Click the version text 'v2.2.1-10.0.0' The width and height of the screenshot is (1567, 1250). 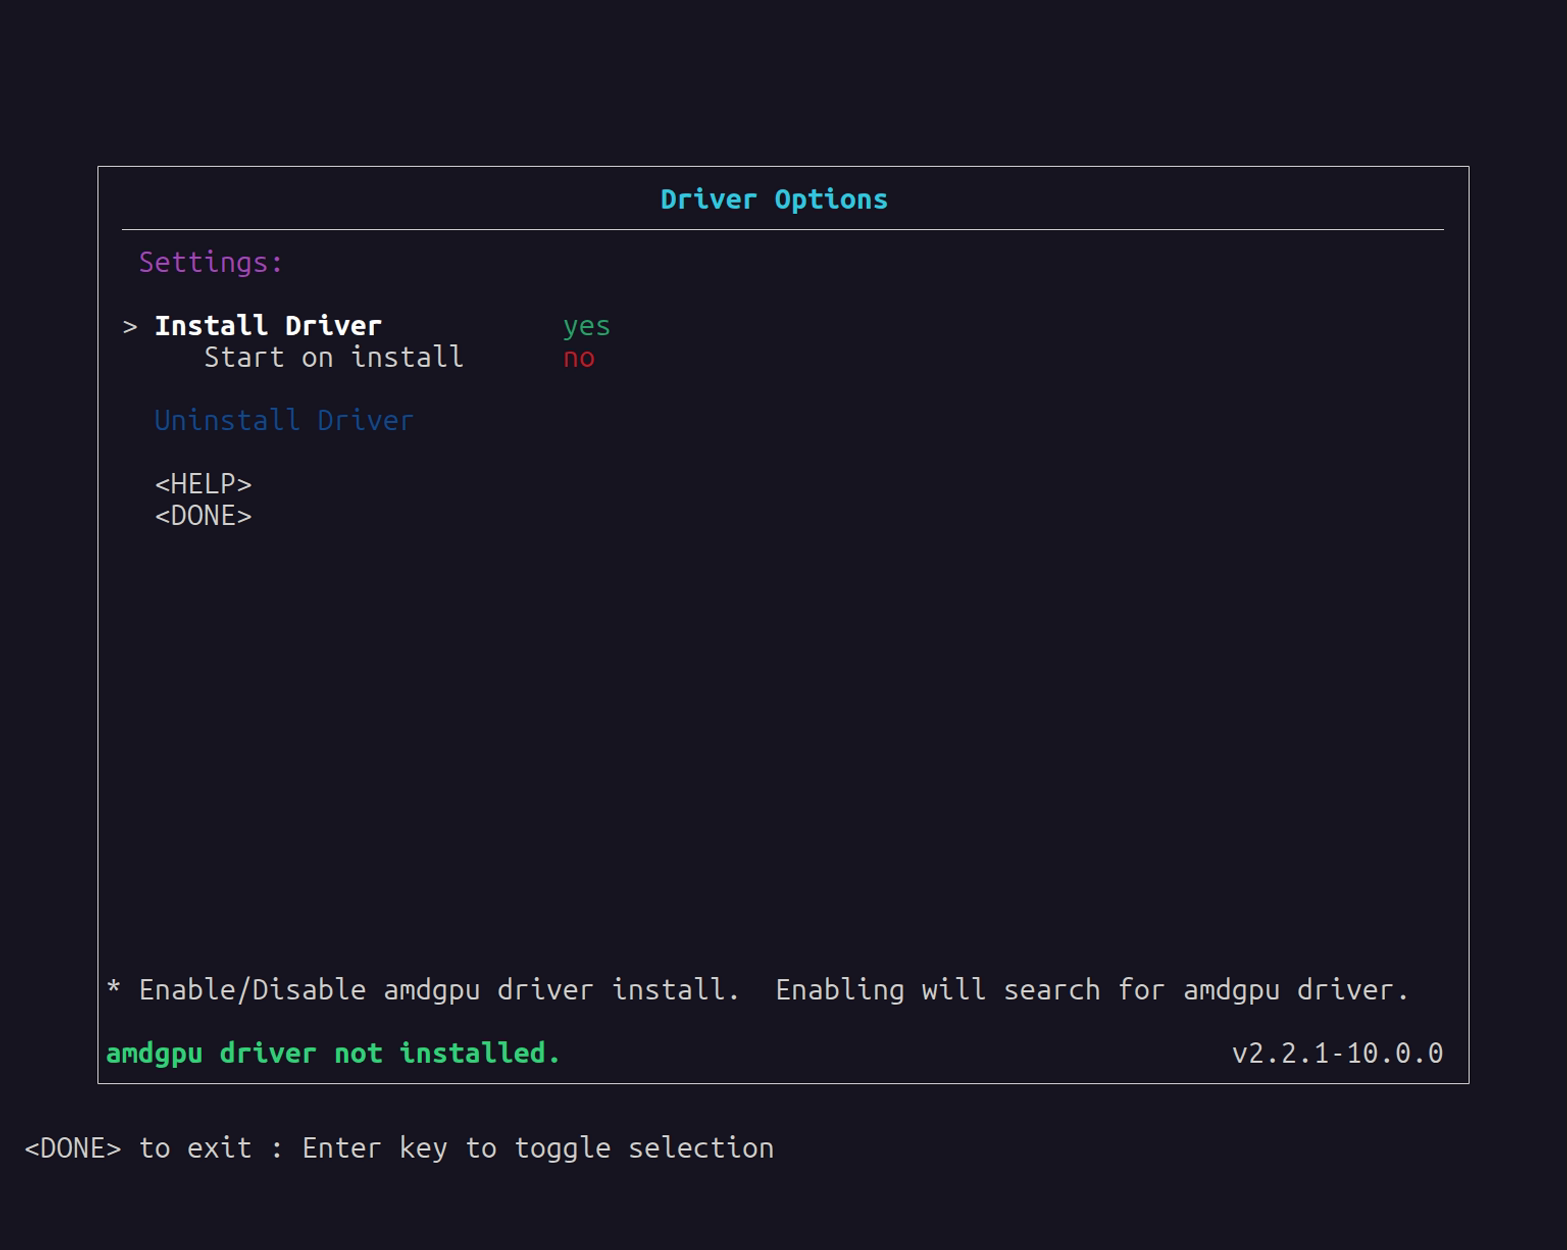pyautogui.click(x=1337, y=1053)
